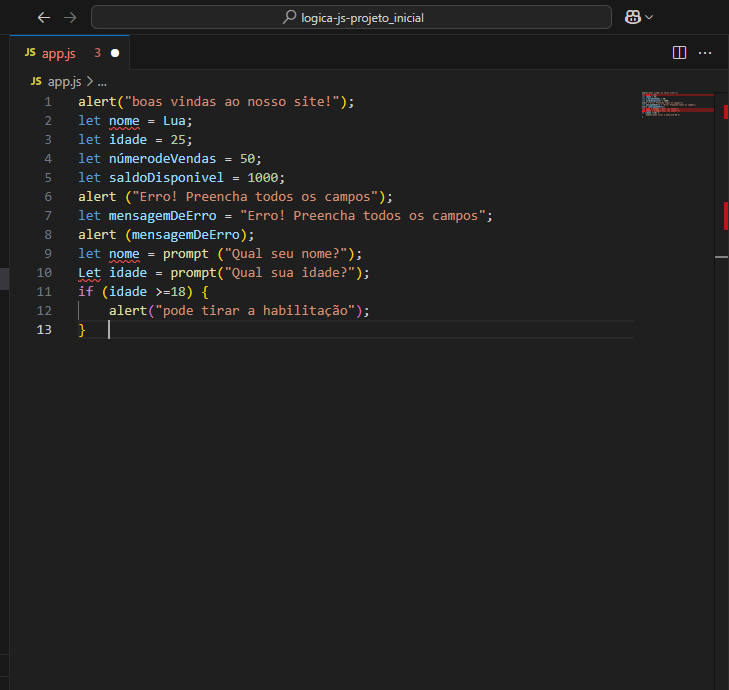
Task: Click the vertical scrollbar error marker near the top
Action: pyautogui.click(x=726, y=112)
